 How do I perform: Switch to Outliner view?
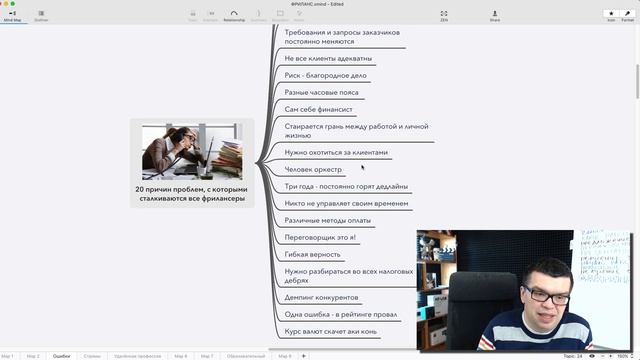41,16
